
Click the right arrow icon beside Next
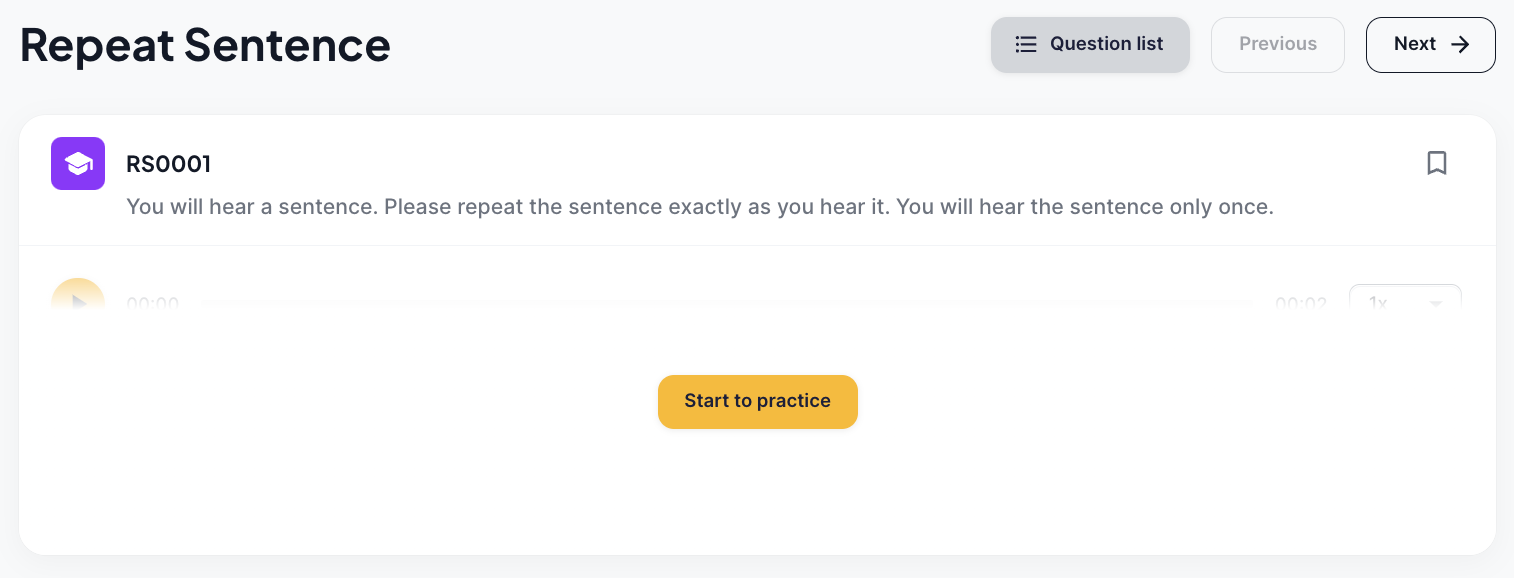[x=1460, y=44]
